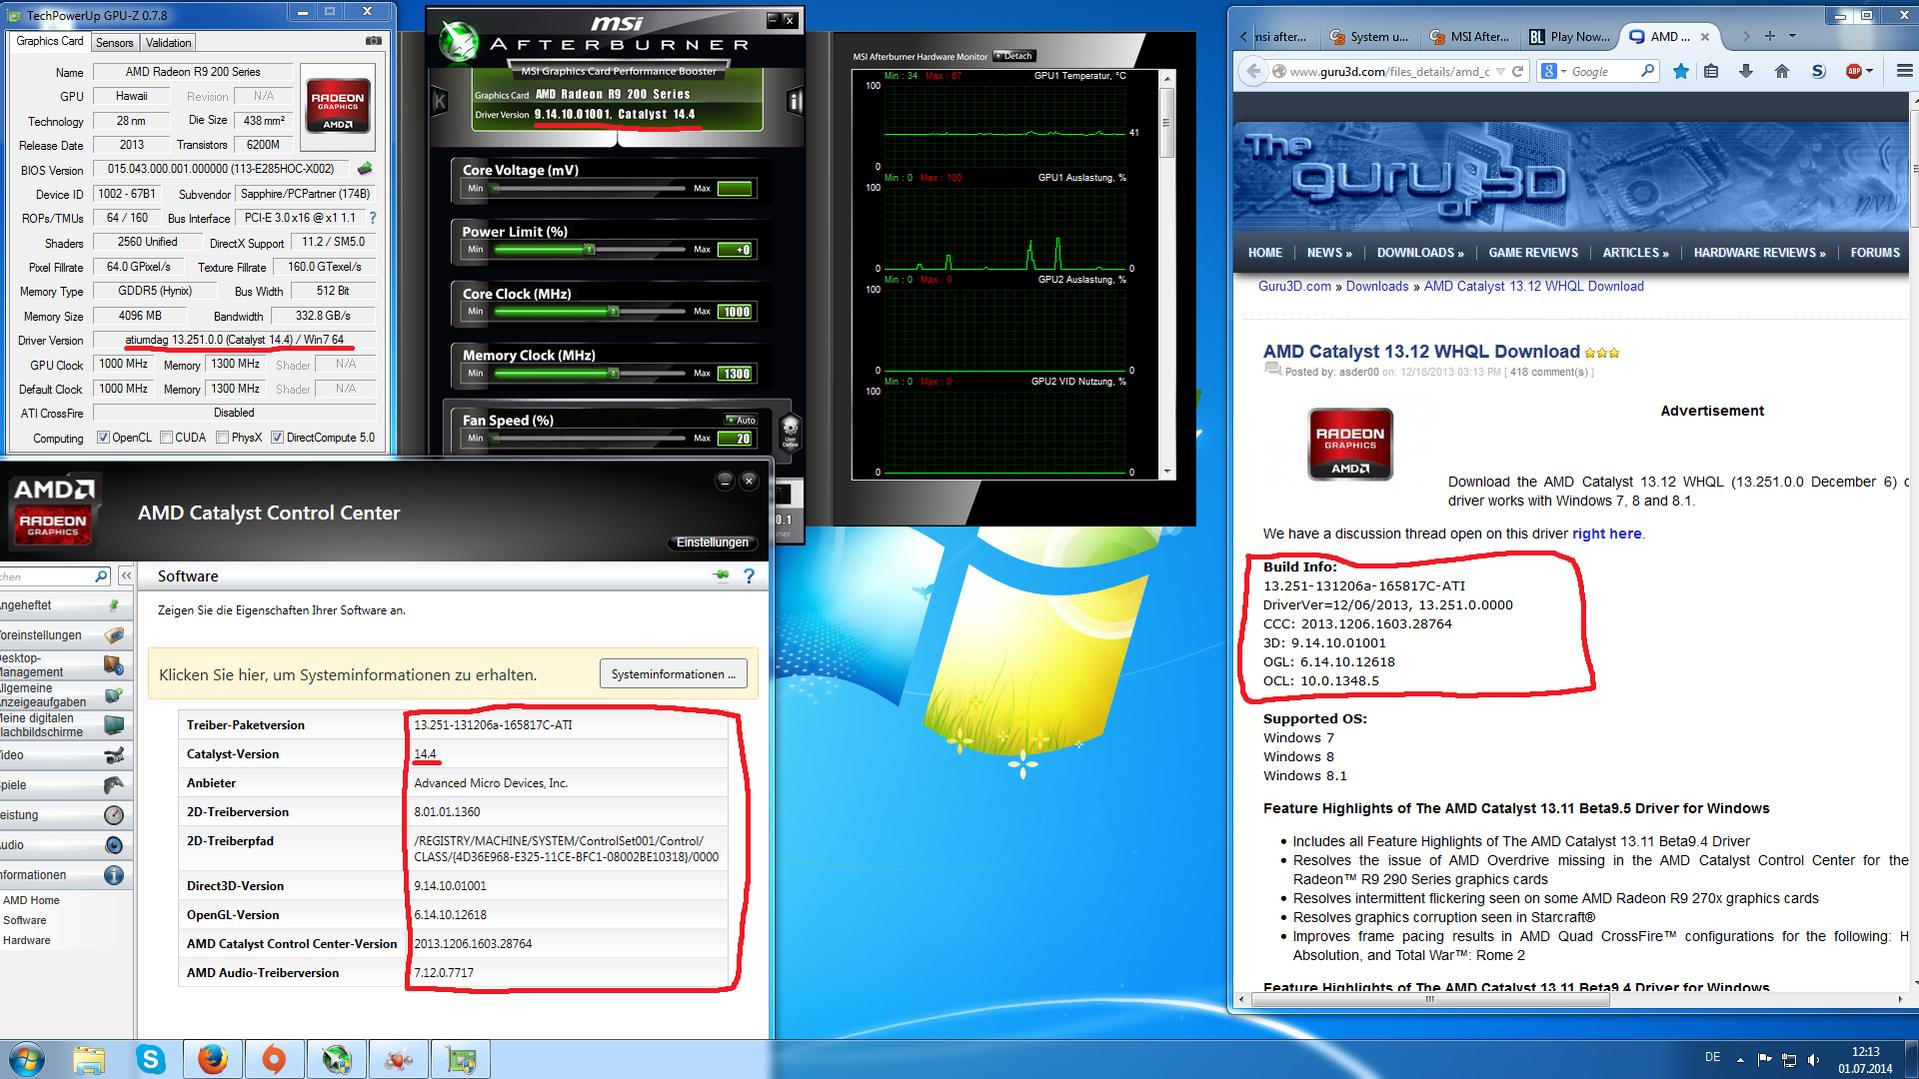The height and width of the screenshot is (1079, 1919).
Task: Switch to the Sensors tab in GPU-Z
Action: (x=114, y=42)
